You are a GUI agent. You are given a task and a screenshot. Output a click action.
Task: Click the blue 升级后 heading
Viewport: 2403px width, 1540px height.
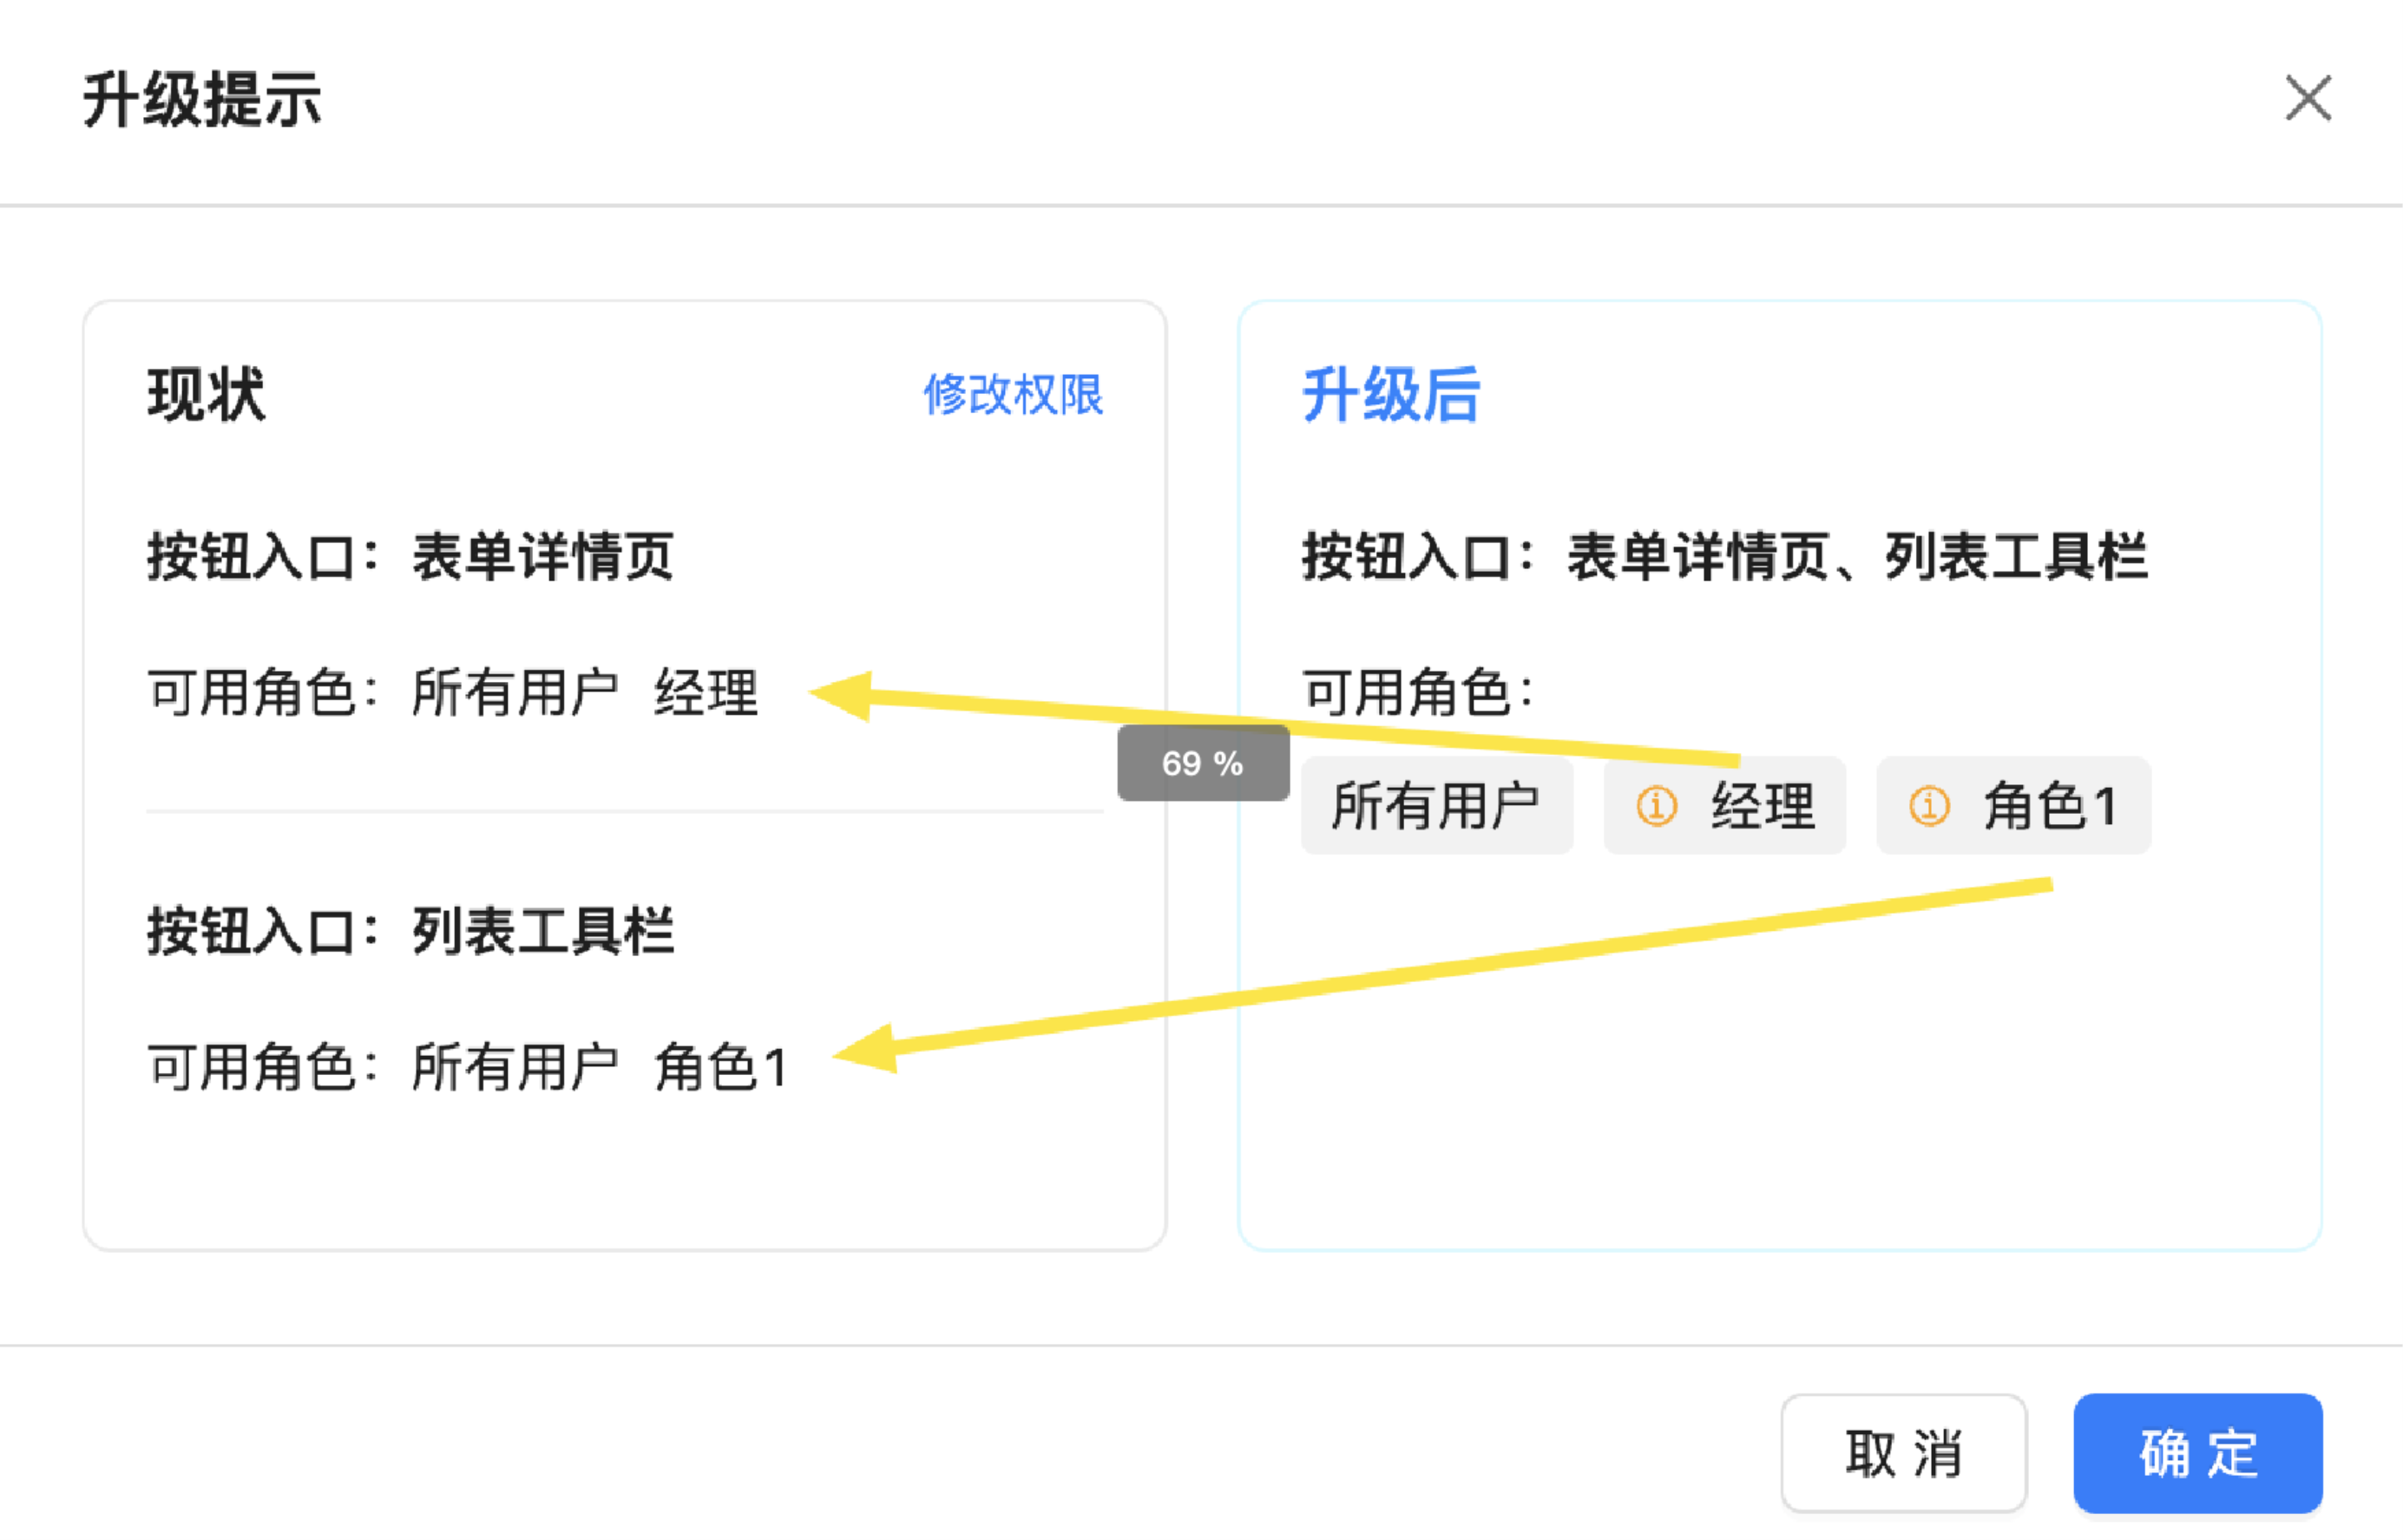coord(1390,394)
